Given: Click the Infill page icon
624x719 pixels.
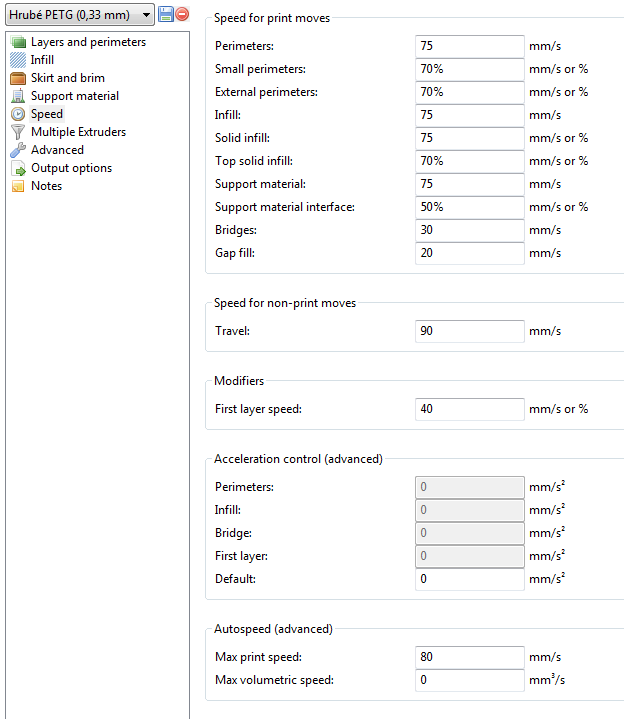Looking at the screenshot, I should click(x=18, y=60).
